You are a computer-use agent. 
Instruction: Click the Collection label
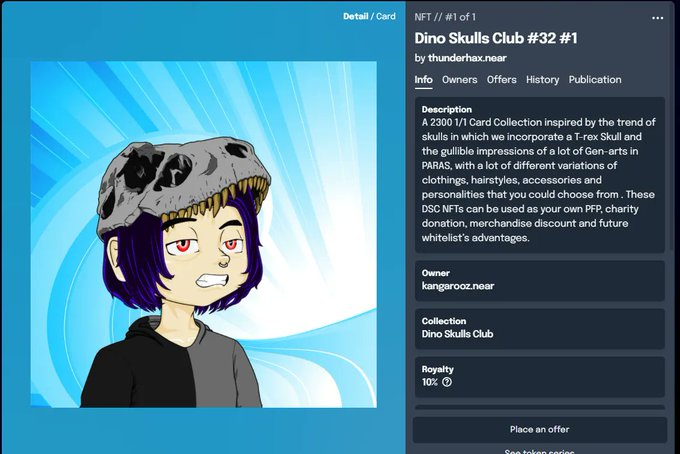(x=444, y=321)
